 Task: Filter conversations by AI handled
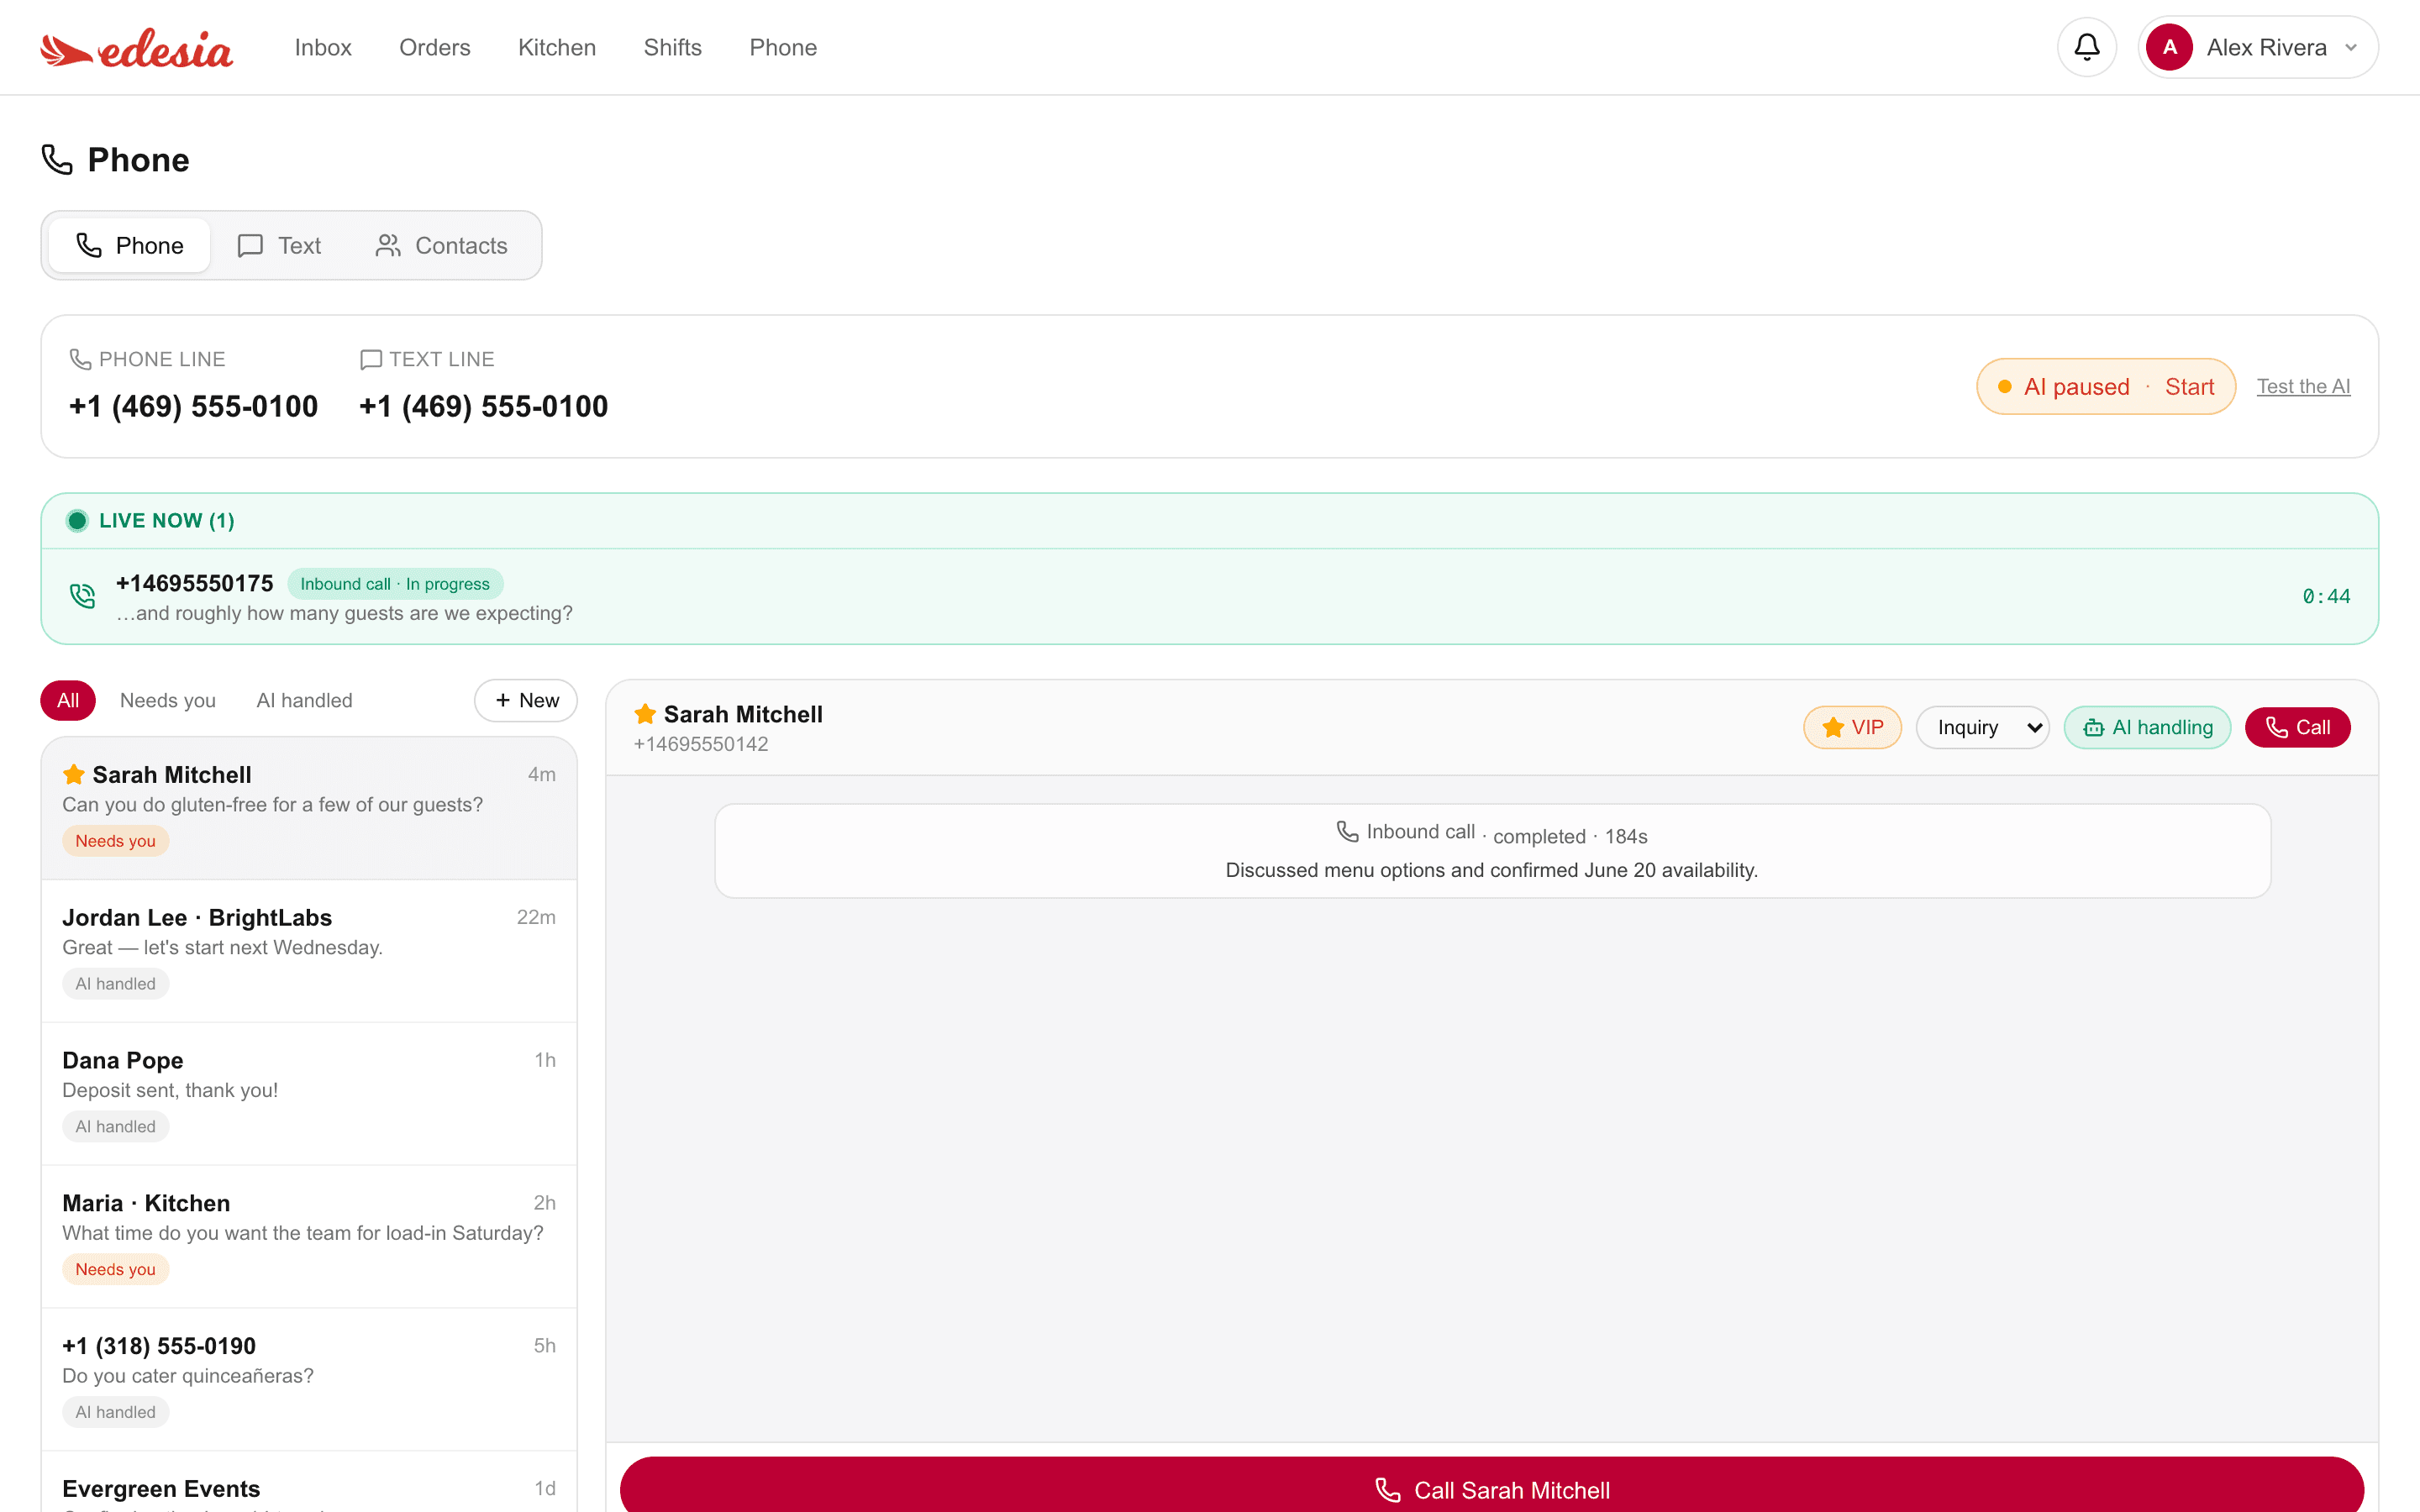(x=304, y=700)
